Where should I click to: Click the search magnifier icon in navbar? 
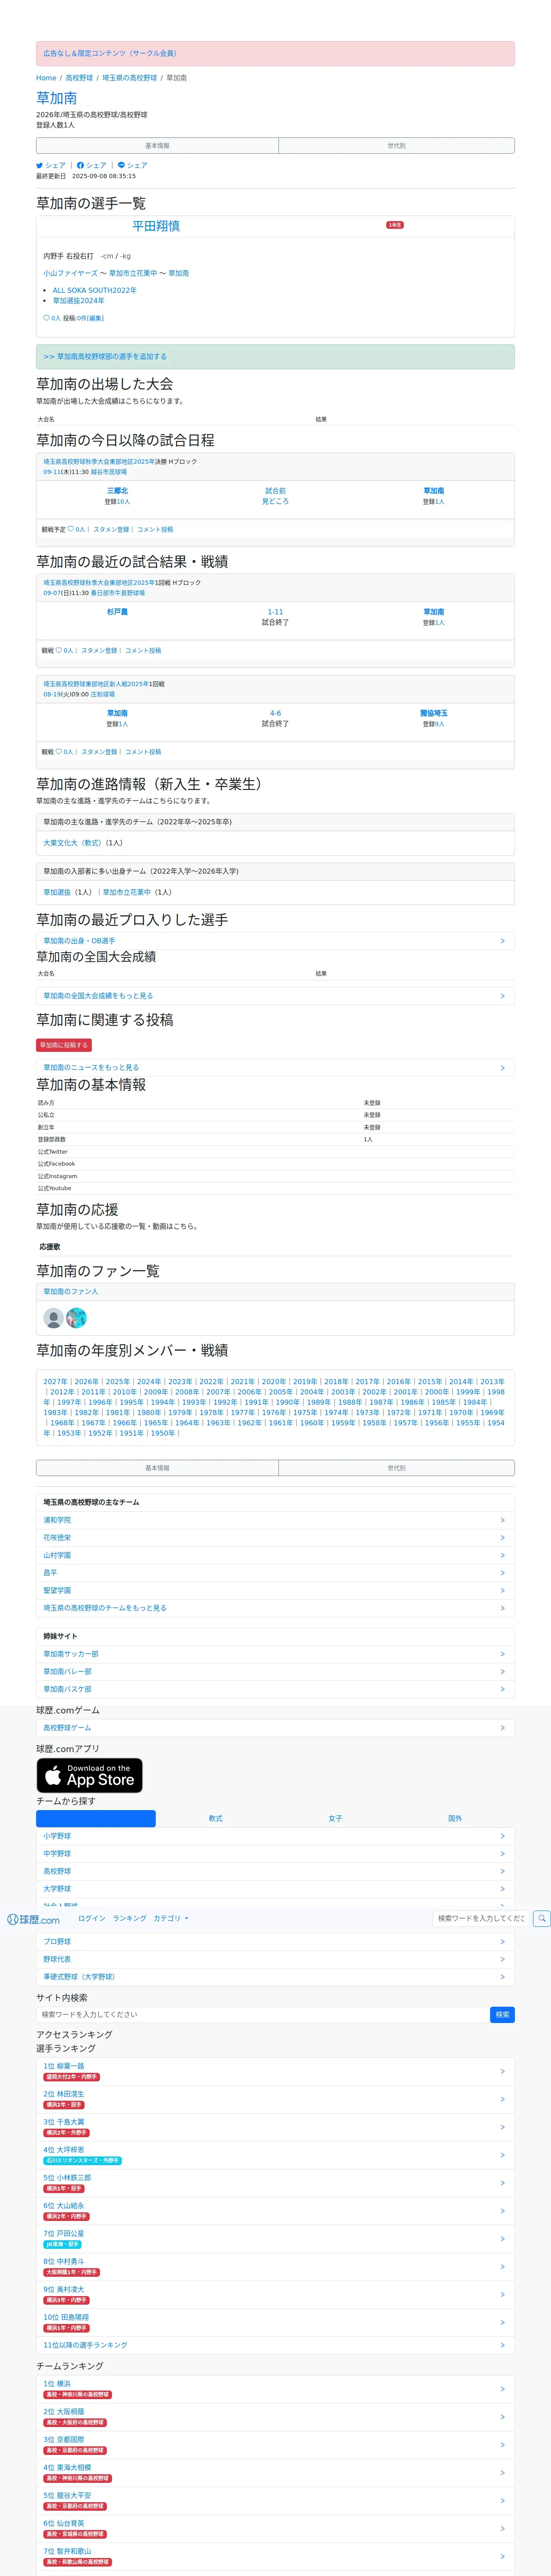click(541, 1918)
